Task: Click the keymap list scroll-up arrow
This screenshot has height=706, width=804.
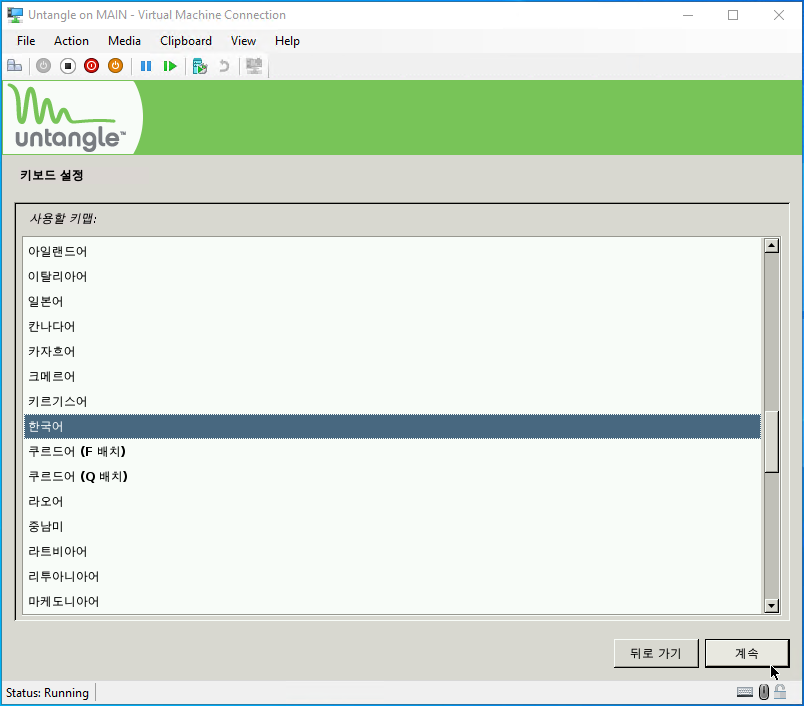Action: click(772, 246)
